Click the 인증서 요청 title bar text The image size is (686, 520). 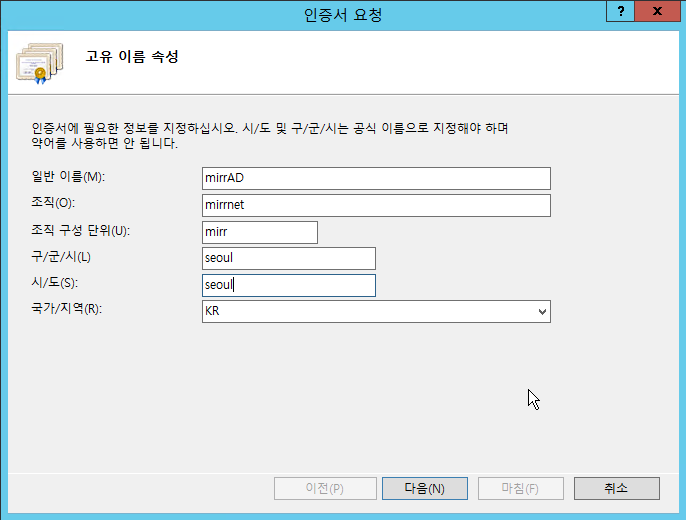343,15
